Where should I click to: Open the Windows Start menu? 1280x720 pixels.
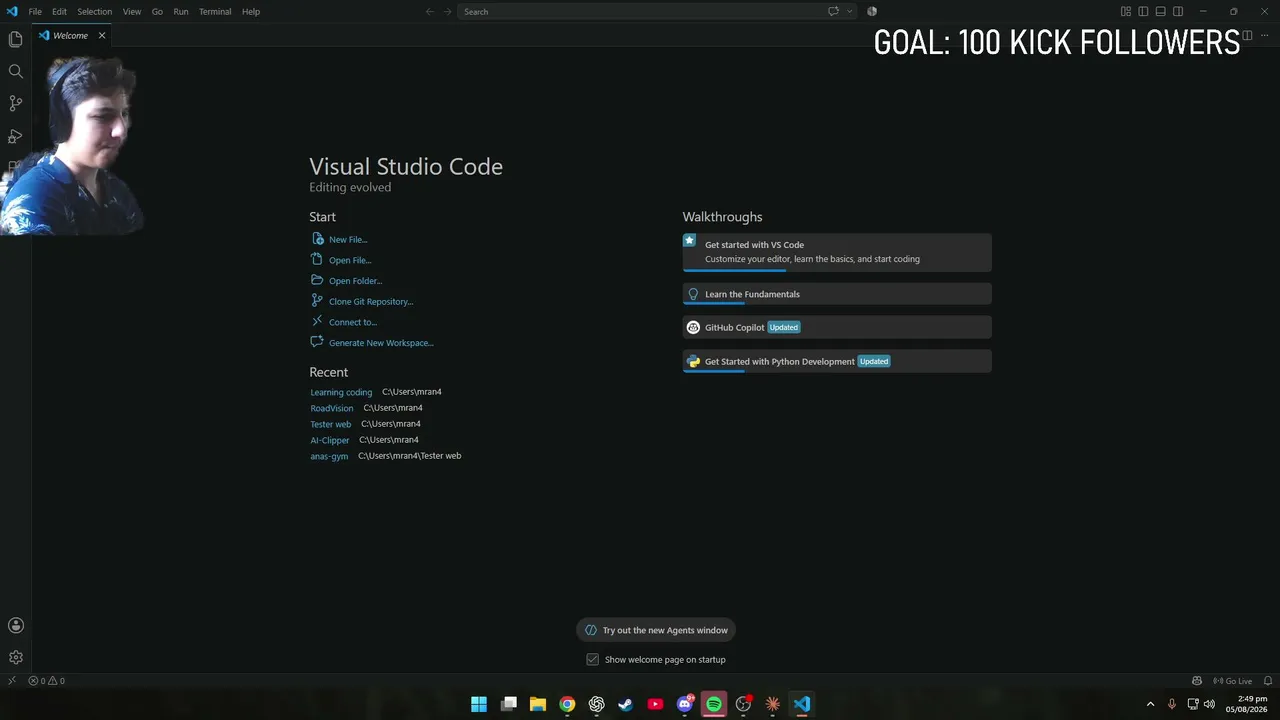pyautogui.click(x=479, y=704)
